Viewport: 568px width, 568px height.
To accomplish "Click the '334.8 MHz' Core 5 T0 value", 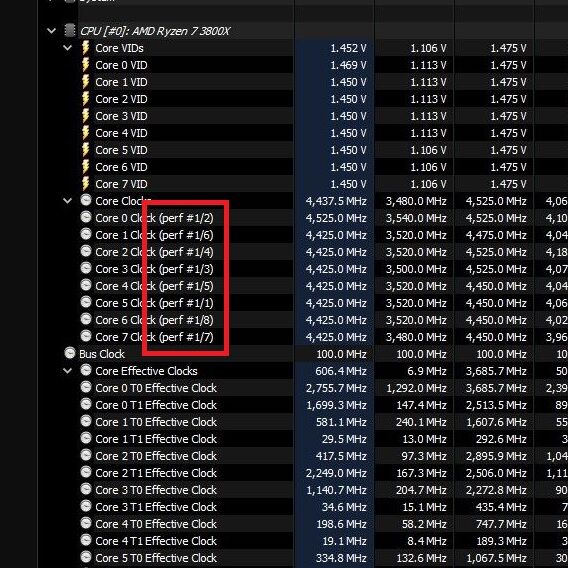I will (341, 558).
